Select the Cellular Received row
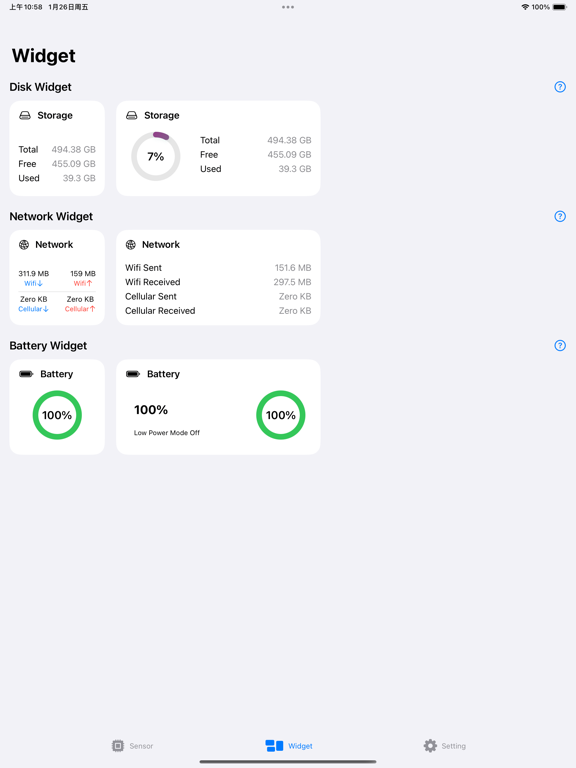Image resolution: width=576 pixels, height=768 pixels. [x=218, y=311]
